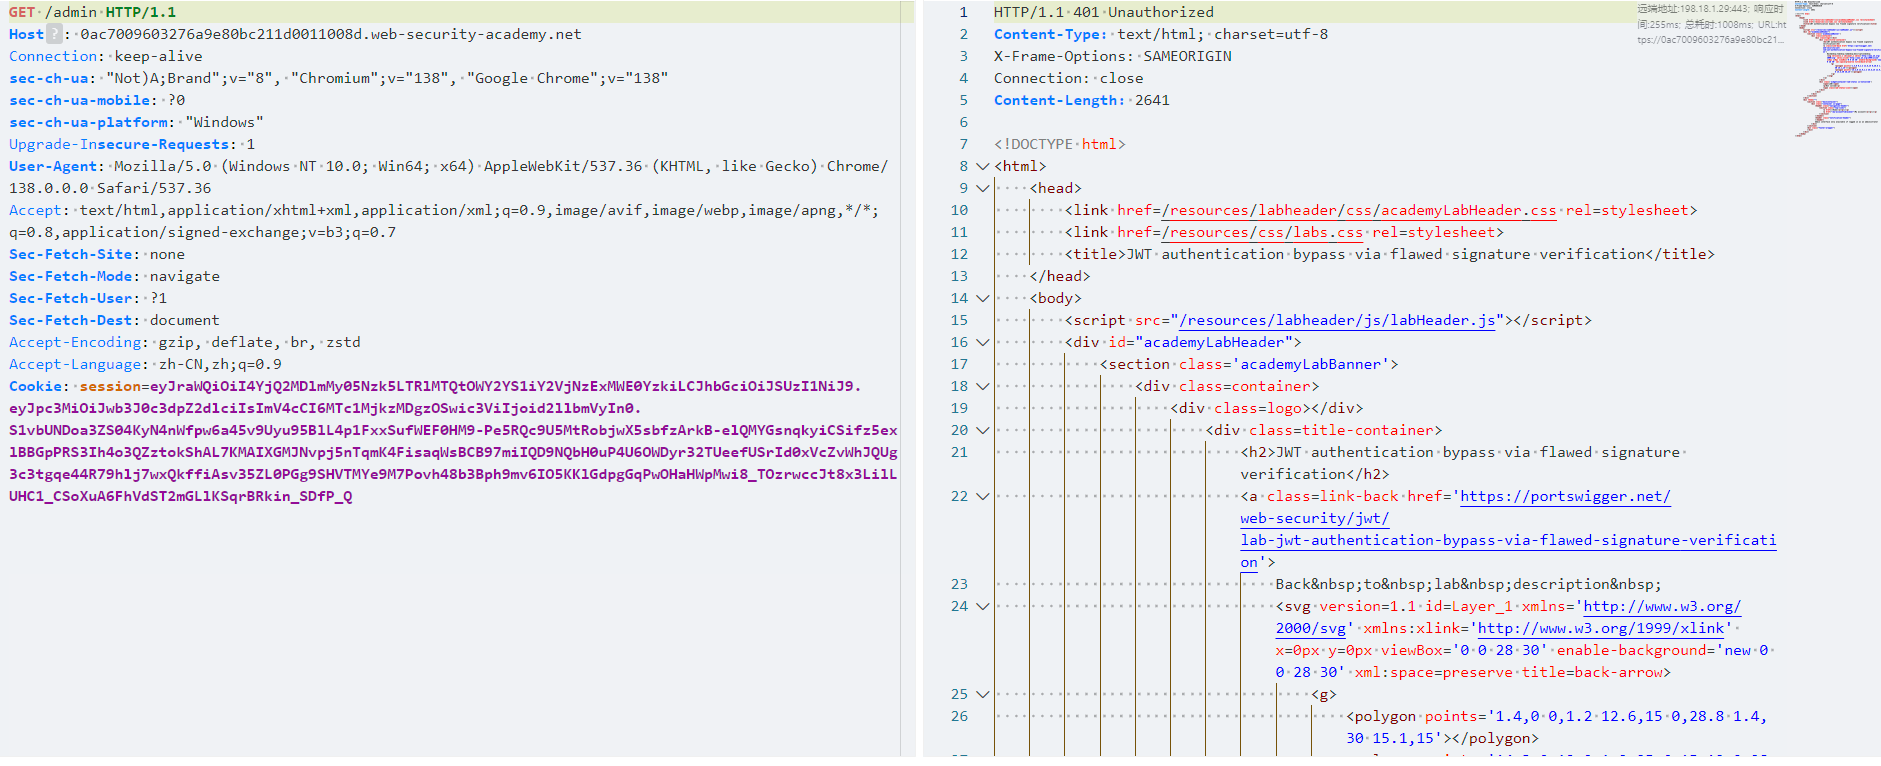Open the labHeader.js script link
This screenshot has height=766, width=1881.
[1337, 320]
